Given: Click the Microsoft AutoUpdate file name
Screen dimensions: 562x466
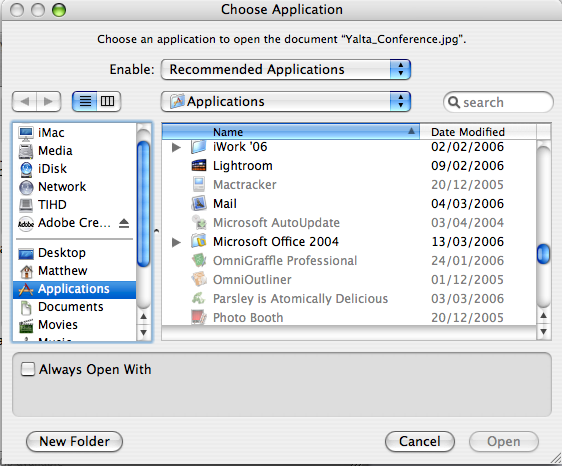Looking at the screenshot, I should 276,223.
